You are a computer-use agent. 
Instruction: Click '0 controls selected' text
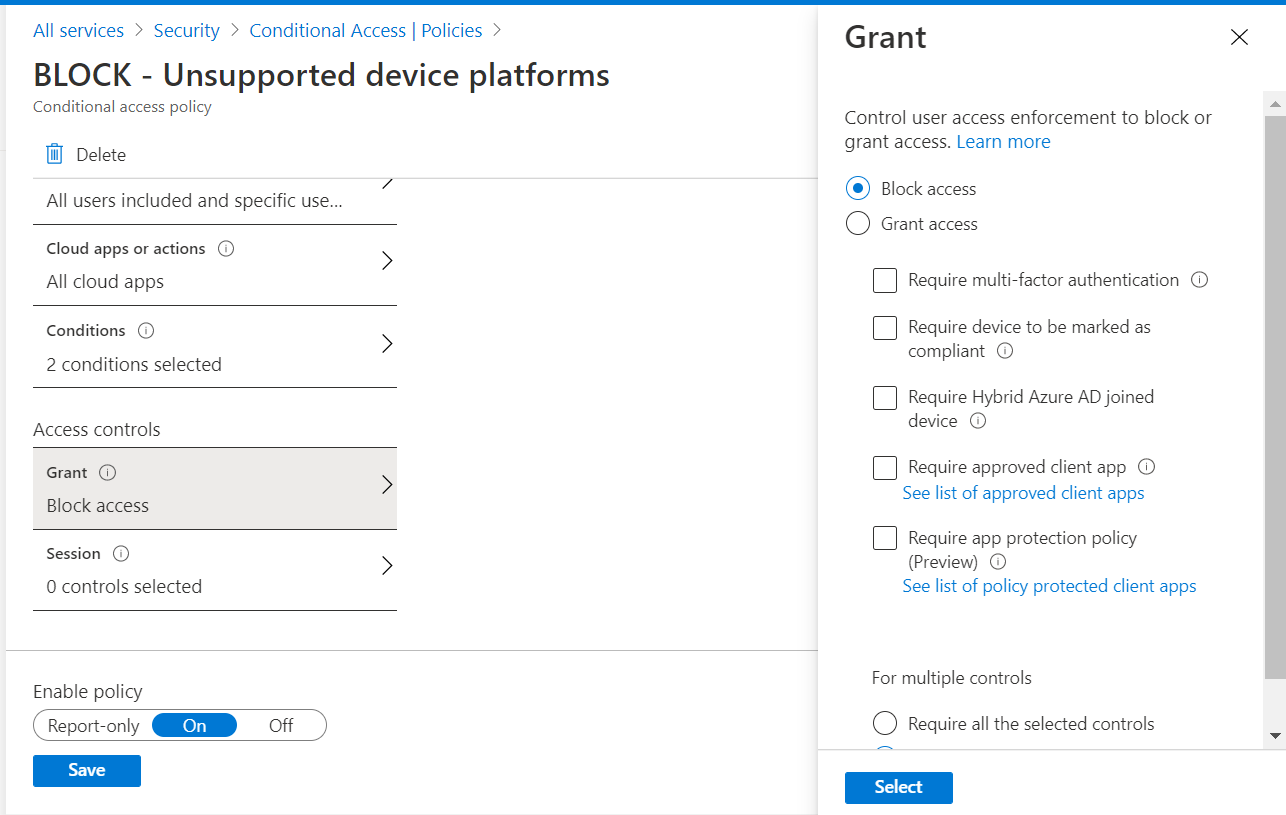click(124, 587)
